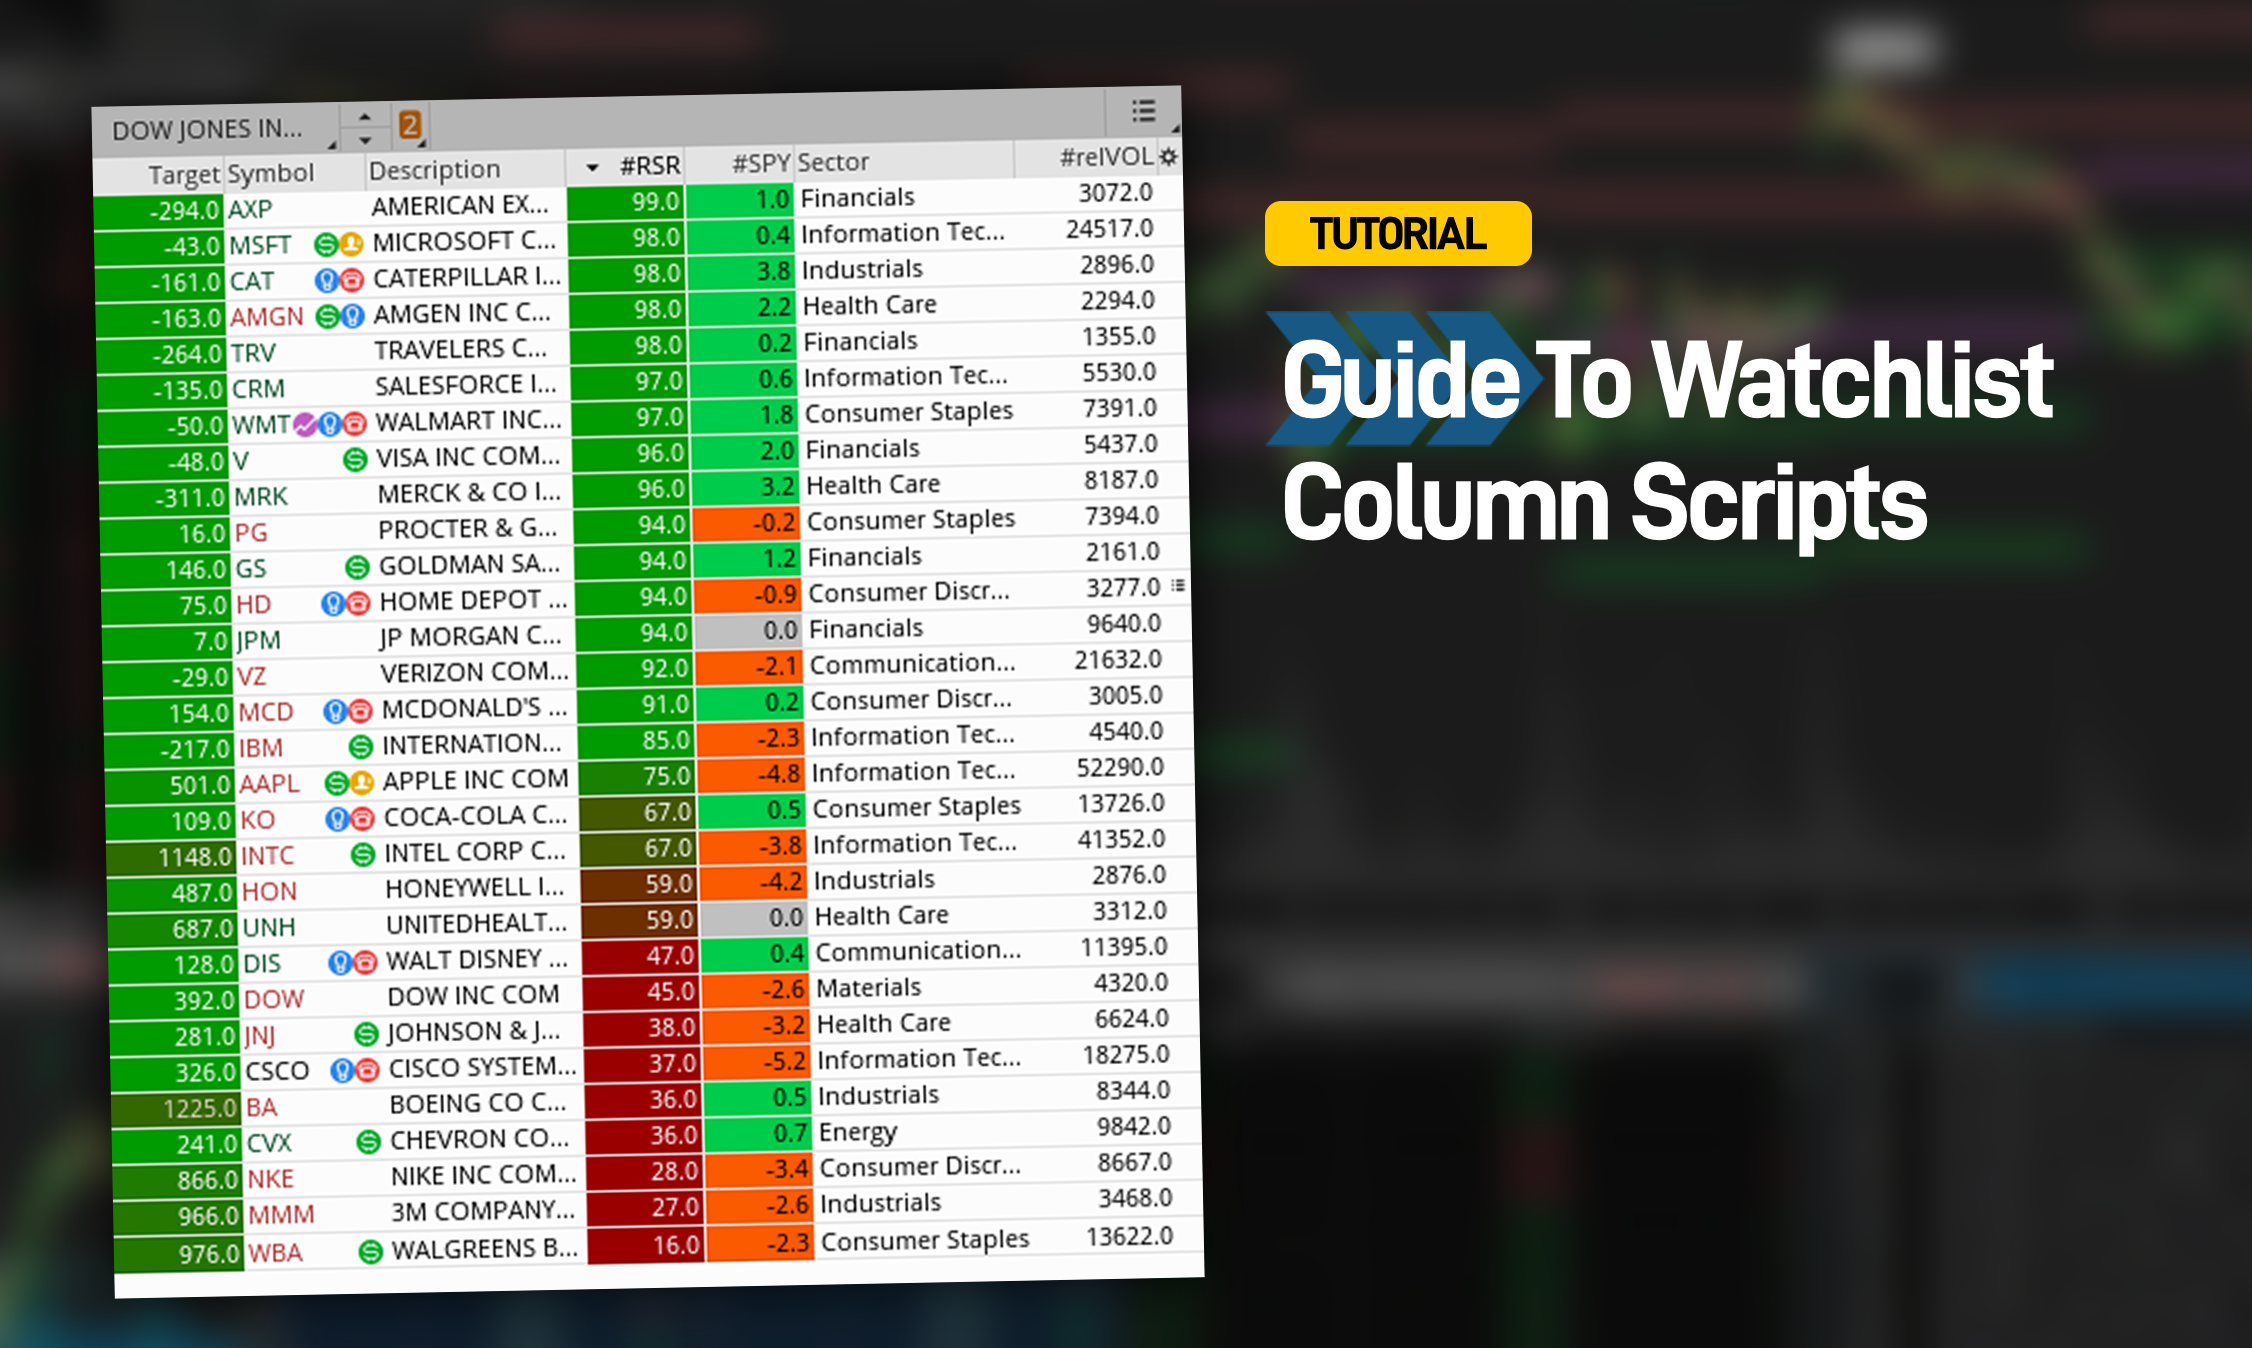Click green dividend icon in CVX row
2252x1348 pixels.
click(369, 1142)
